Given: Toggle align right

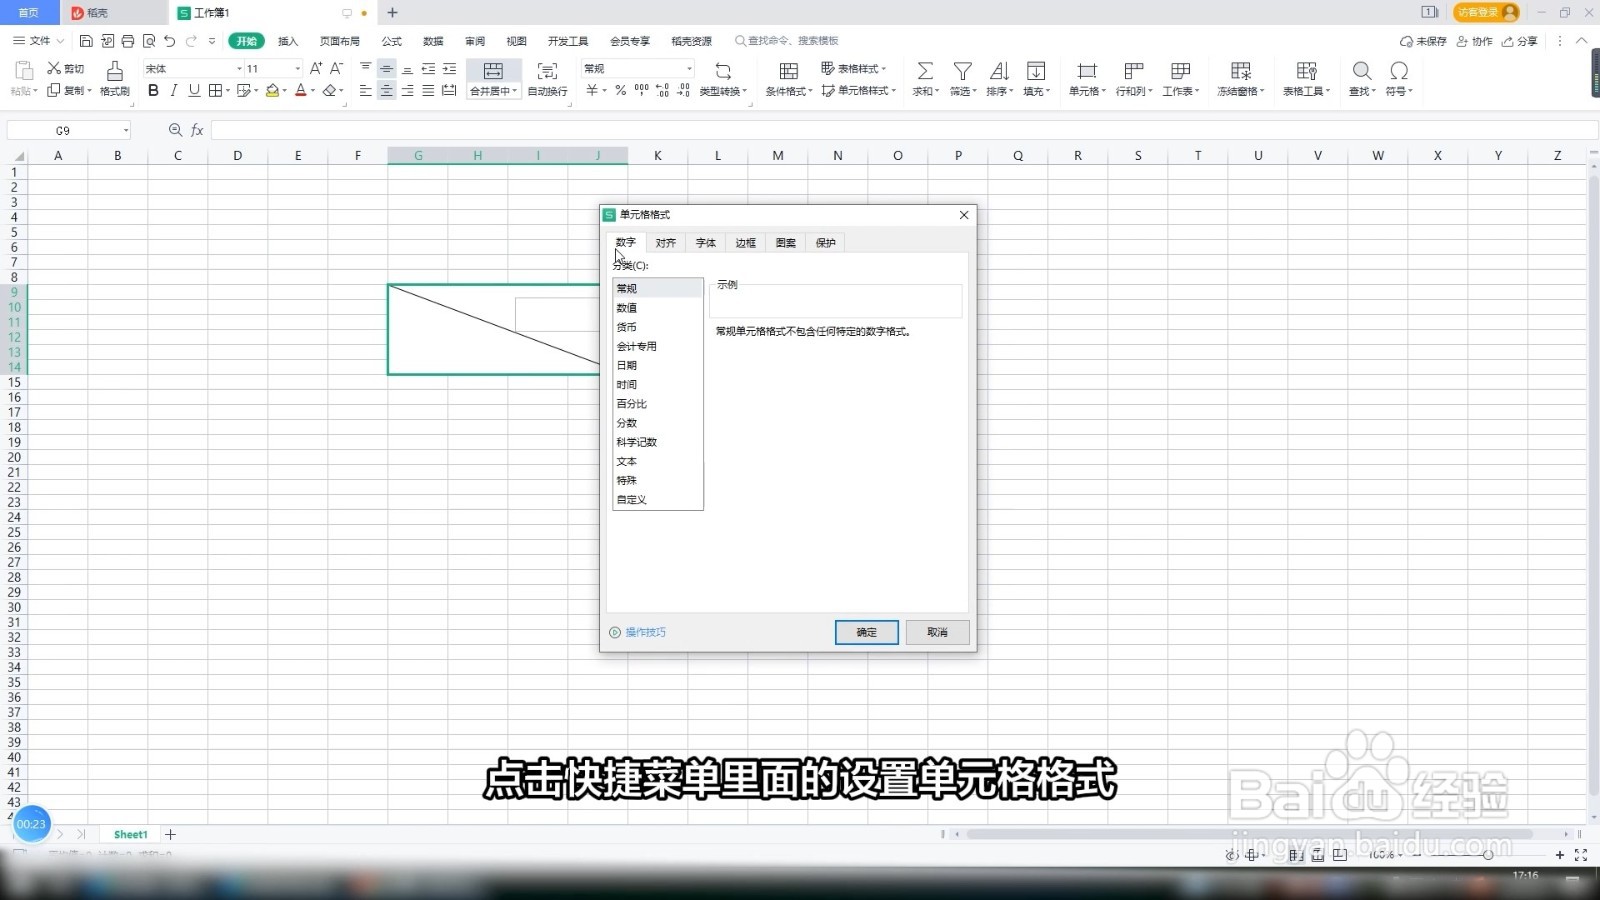Looking at the screenshot, I should [x=407, y=90].
